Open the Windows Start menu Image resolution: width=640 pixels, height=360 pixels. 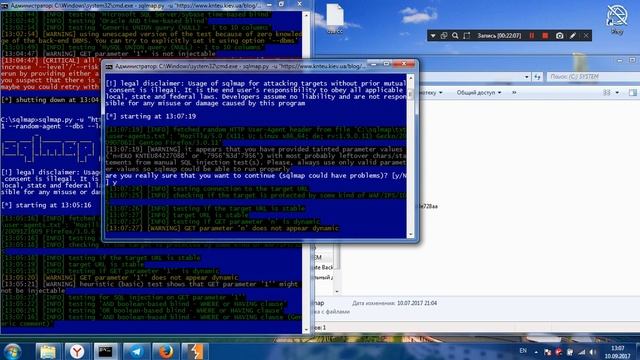[12, 351]
